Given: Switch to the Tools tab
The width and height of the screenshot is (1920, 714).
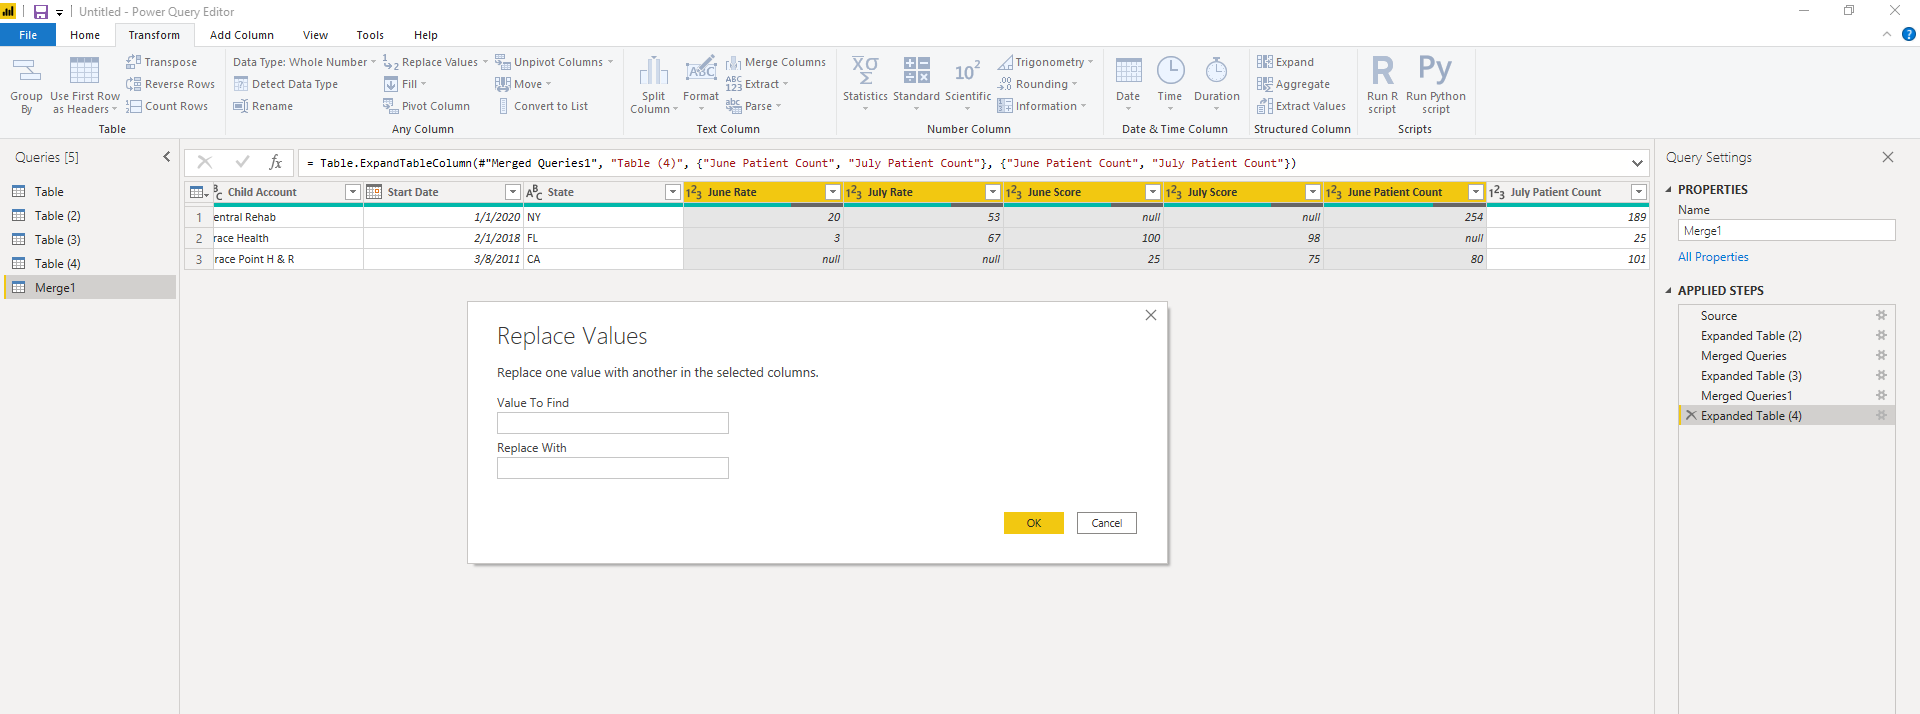Looking at the screenshot, I should tap(370, 35).
